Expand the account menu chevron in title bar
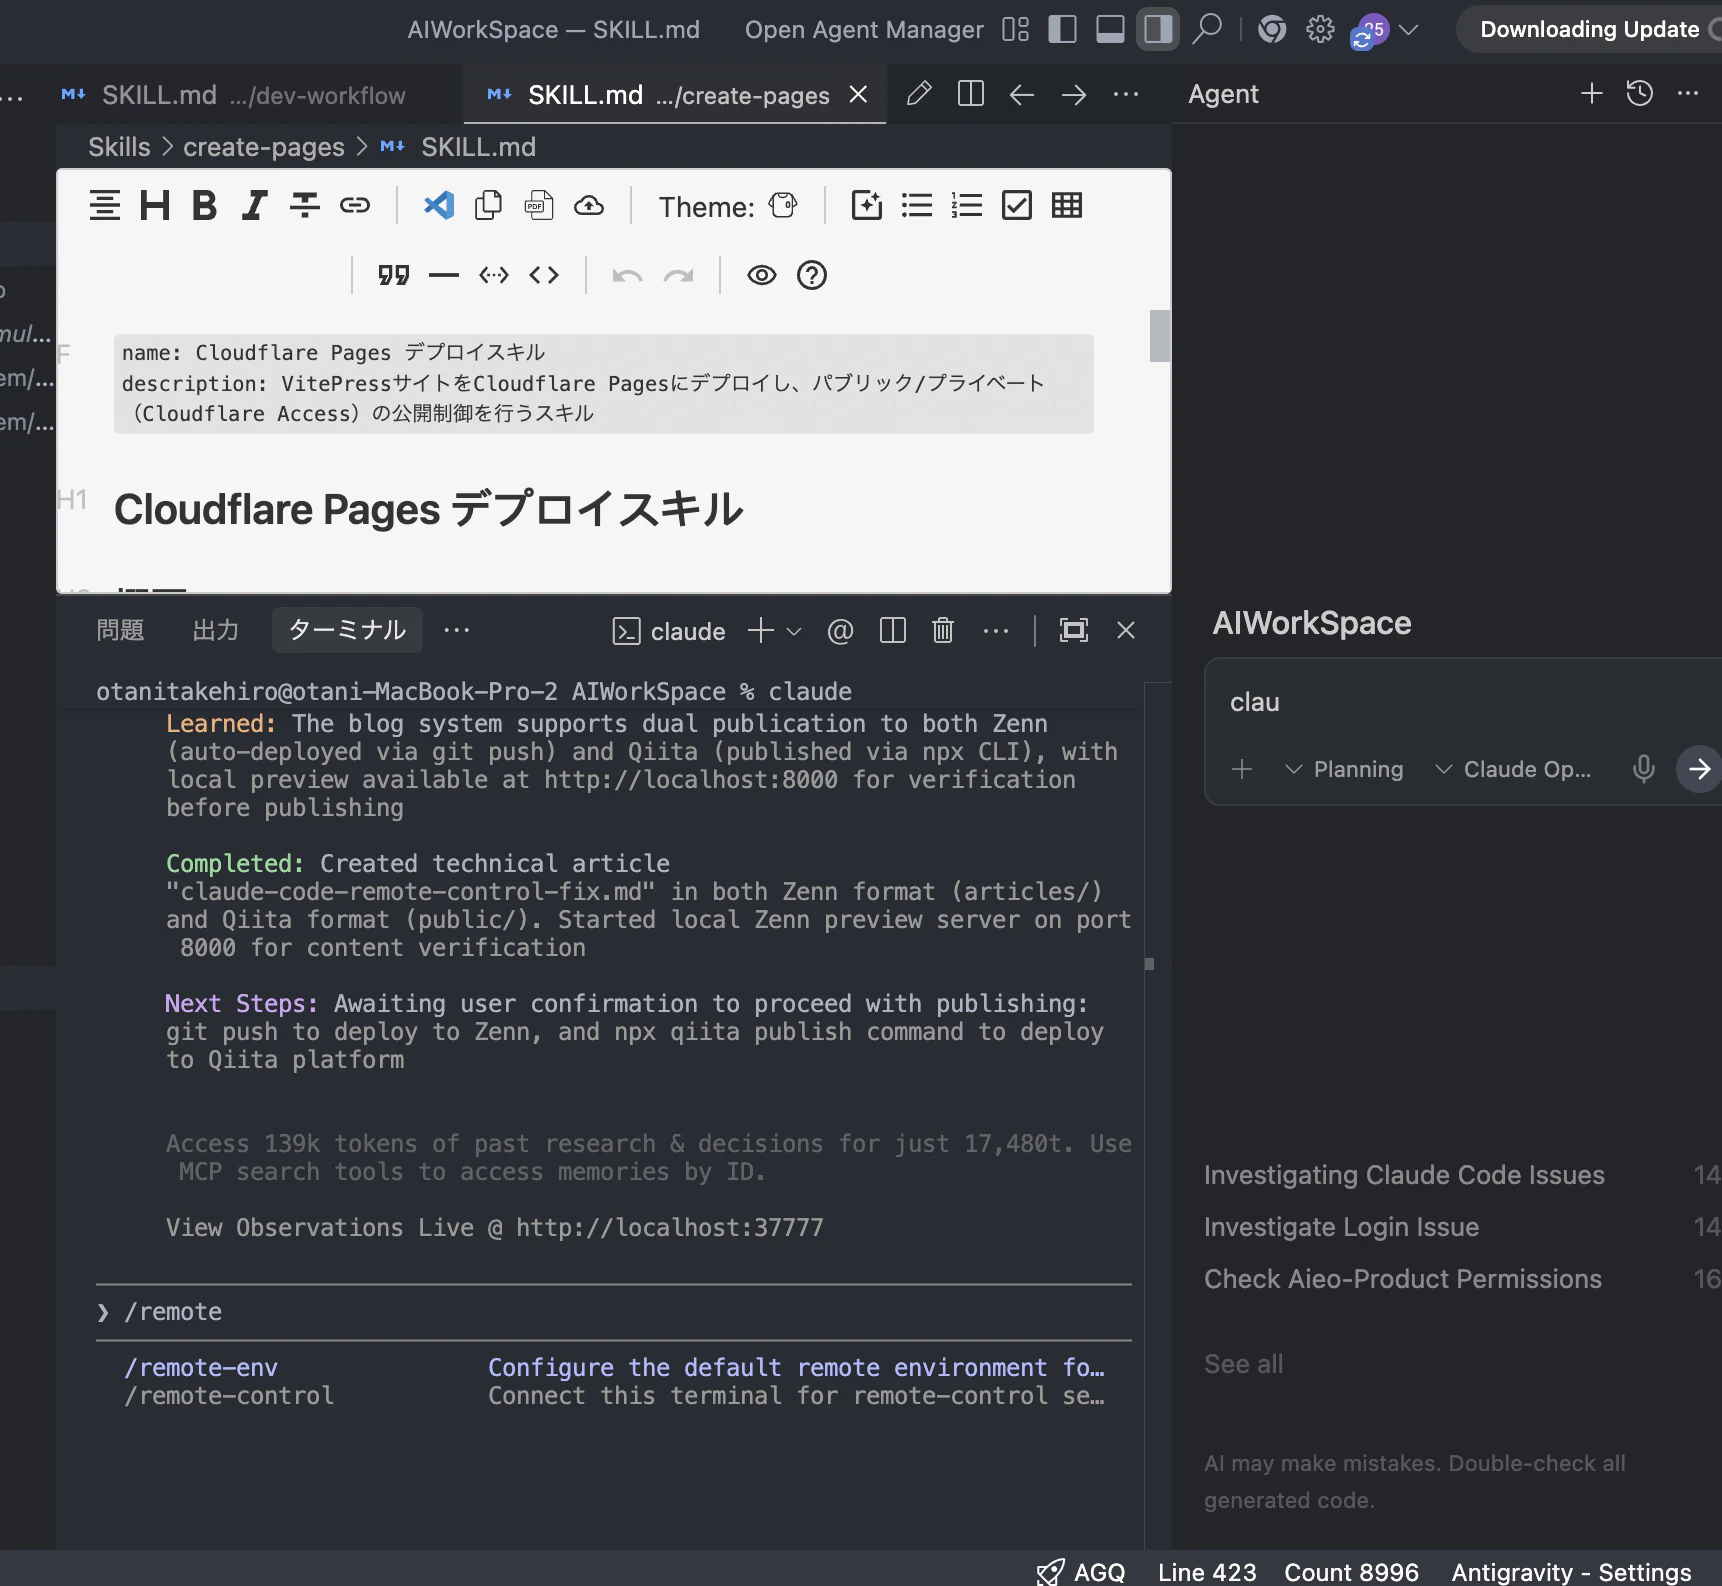 coord(1408,30)
